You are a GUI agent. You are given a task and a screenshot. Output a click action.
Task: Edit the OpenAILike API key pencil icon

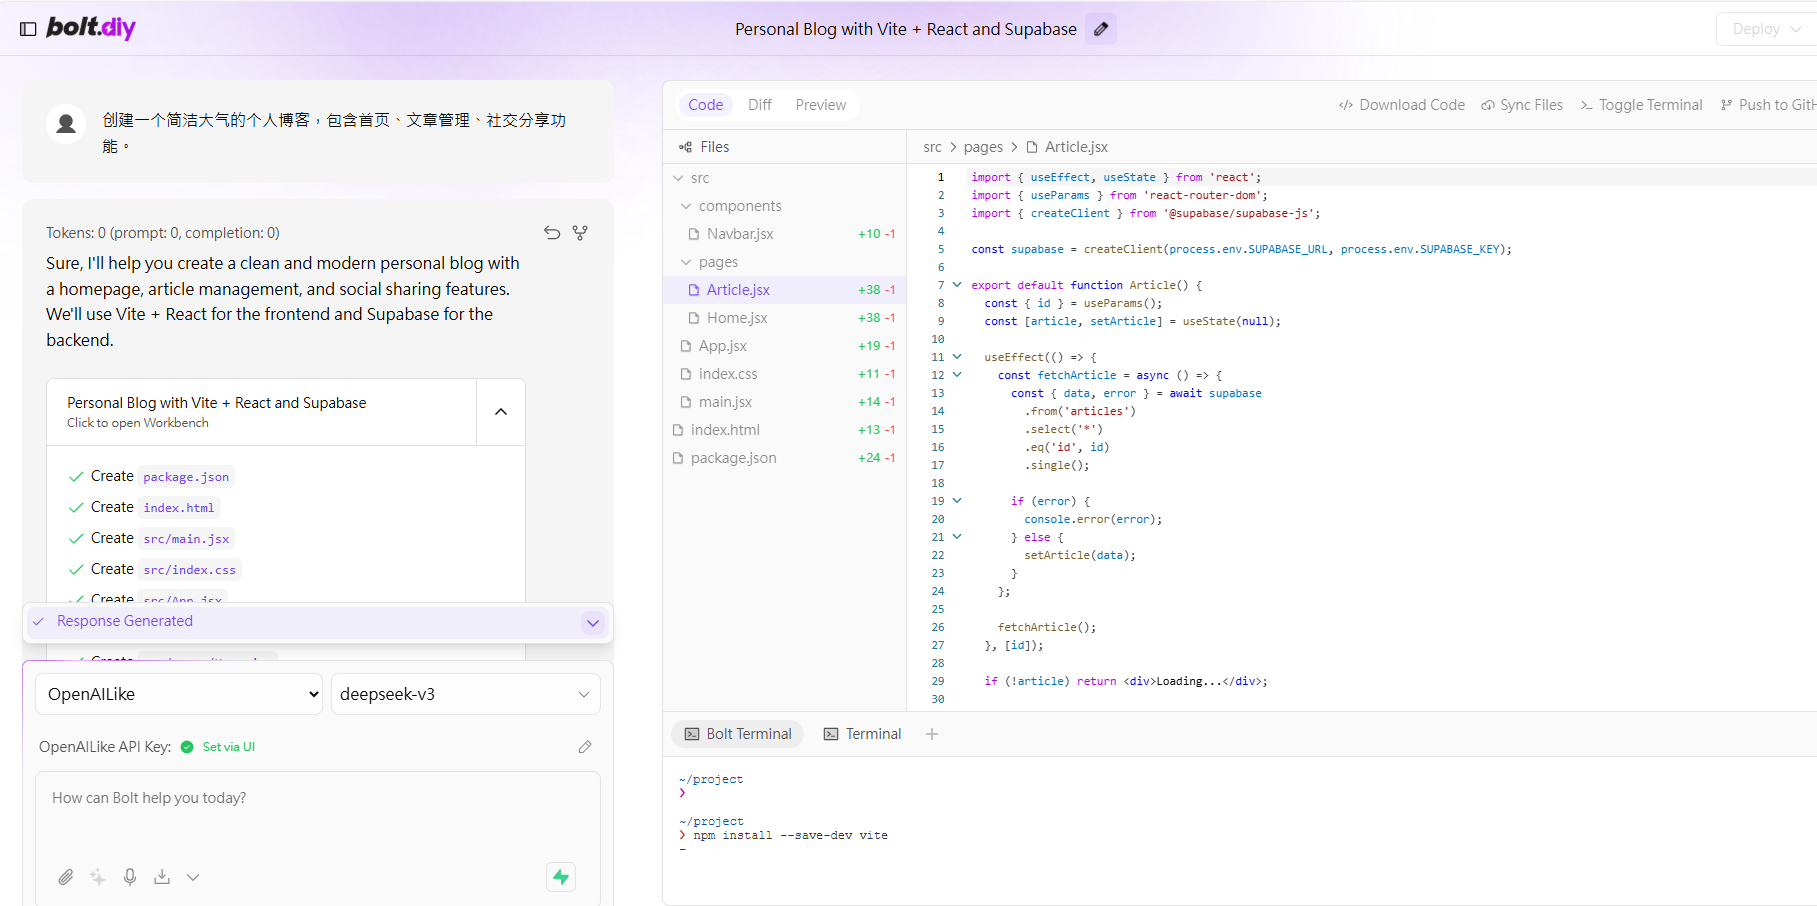click(585, 747)
